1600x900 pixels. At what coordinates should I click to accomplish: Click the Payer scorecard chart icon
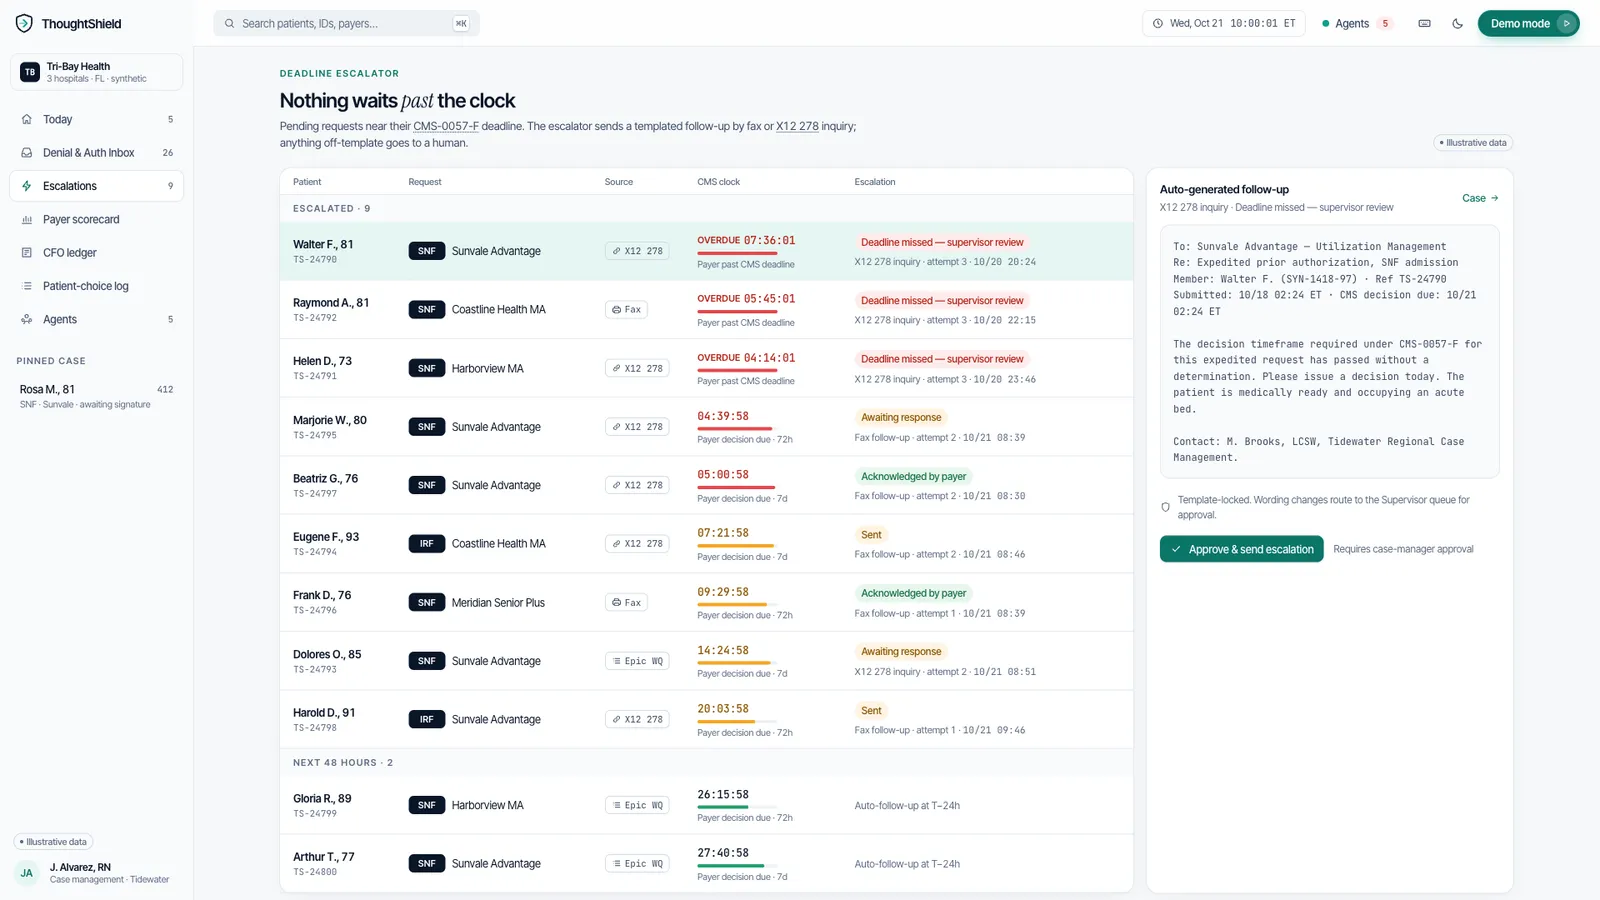[x=27, y=220]
